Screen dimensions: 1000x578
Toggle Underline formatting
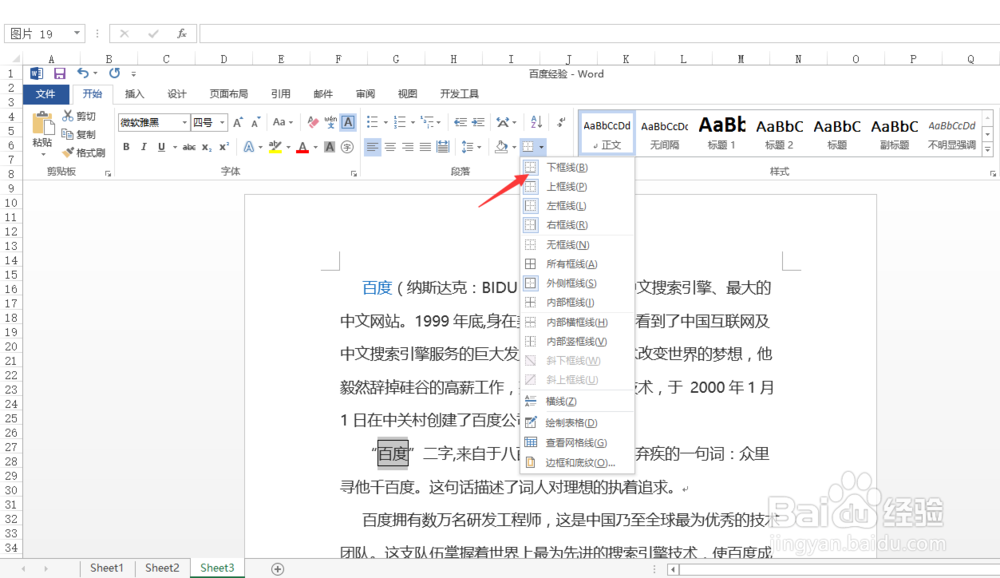click(x=161, y=147)
